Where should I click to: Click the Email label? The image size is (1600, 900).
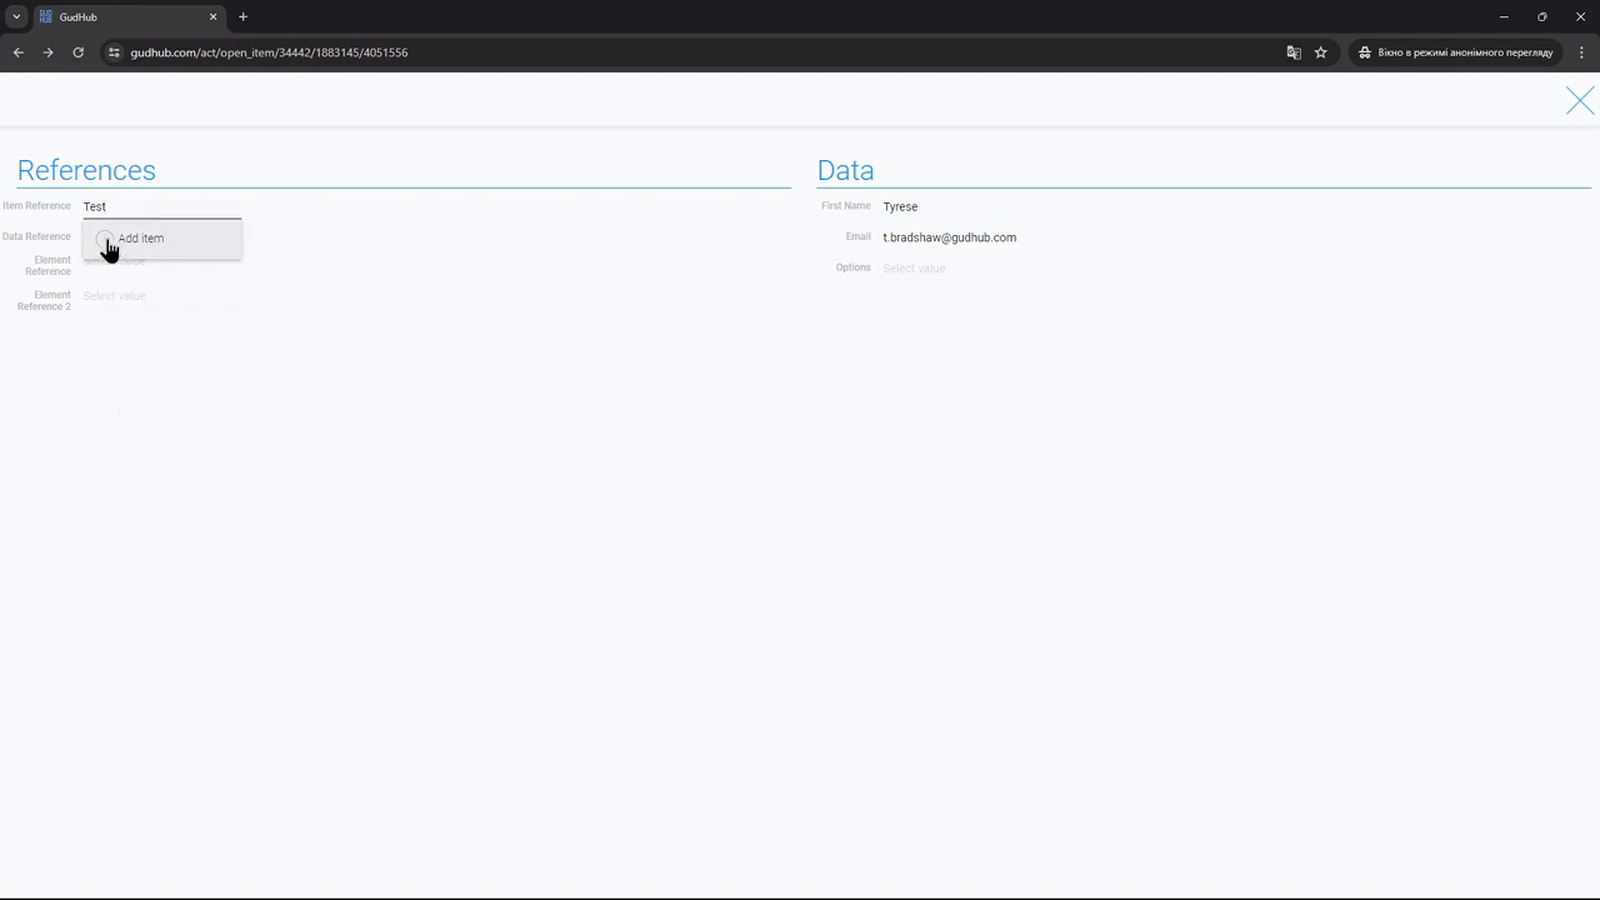tap(858, 237)
